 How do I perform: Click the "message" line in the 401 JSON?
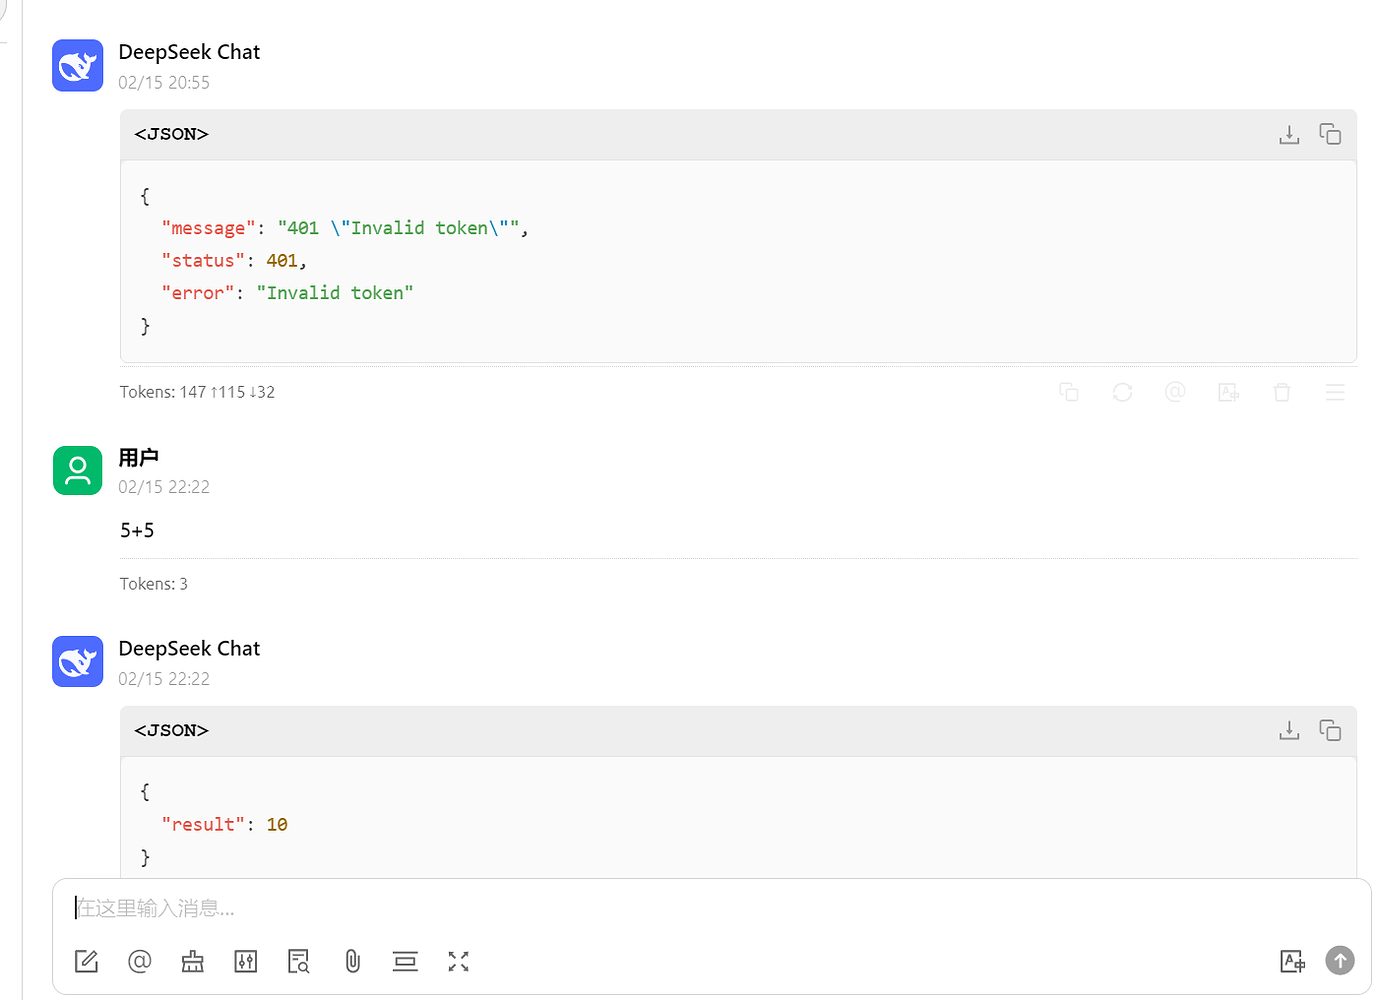point(345,228)
